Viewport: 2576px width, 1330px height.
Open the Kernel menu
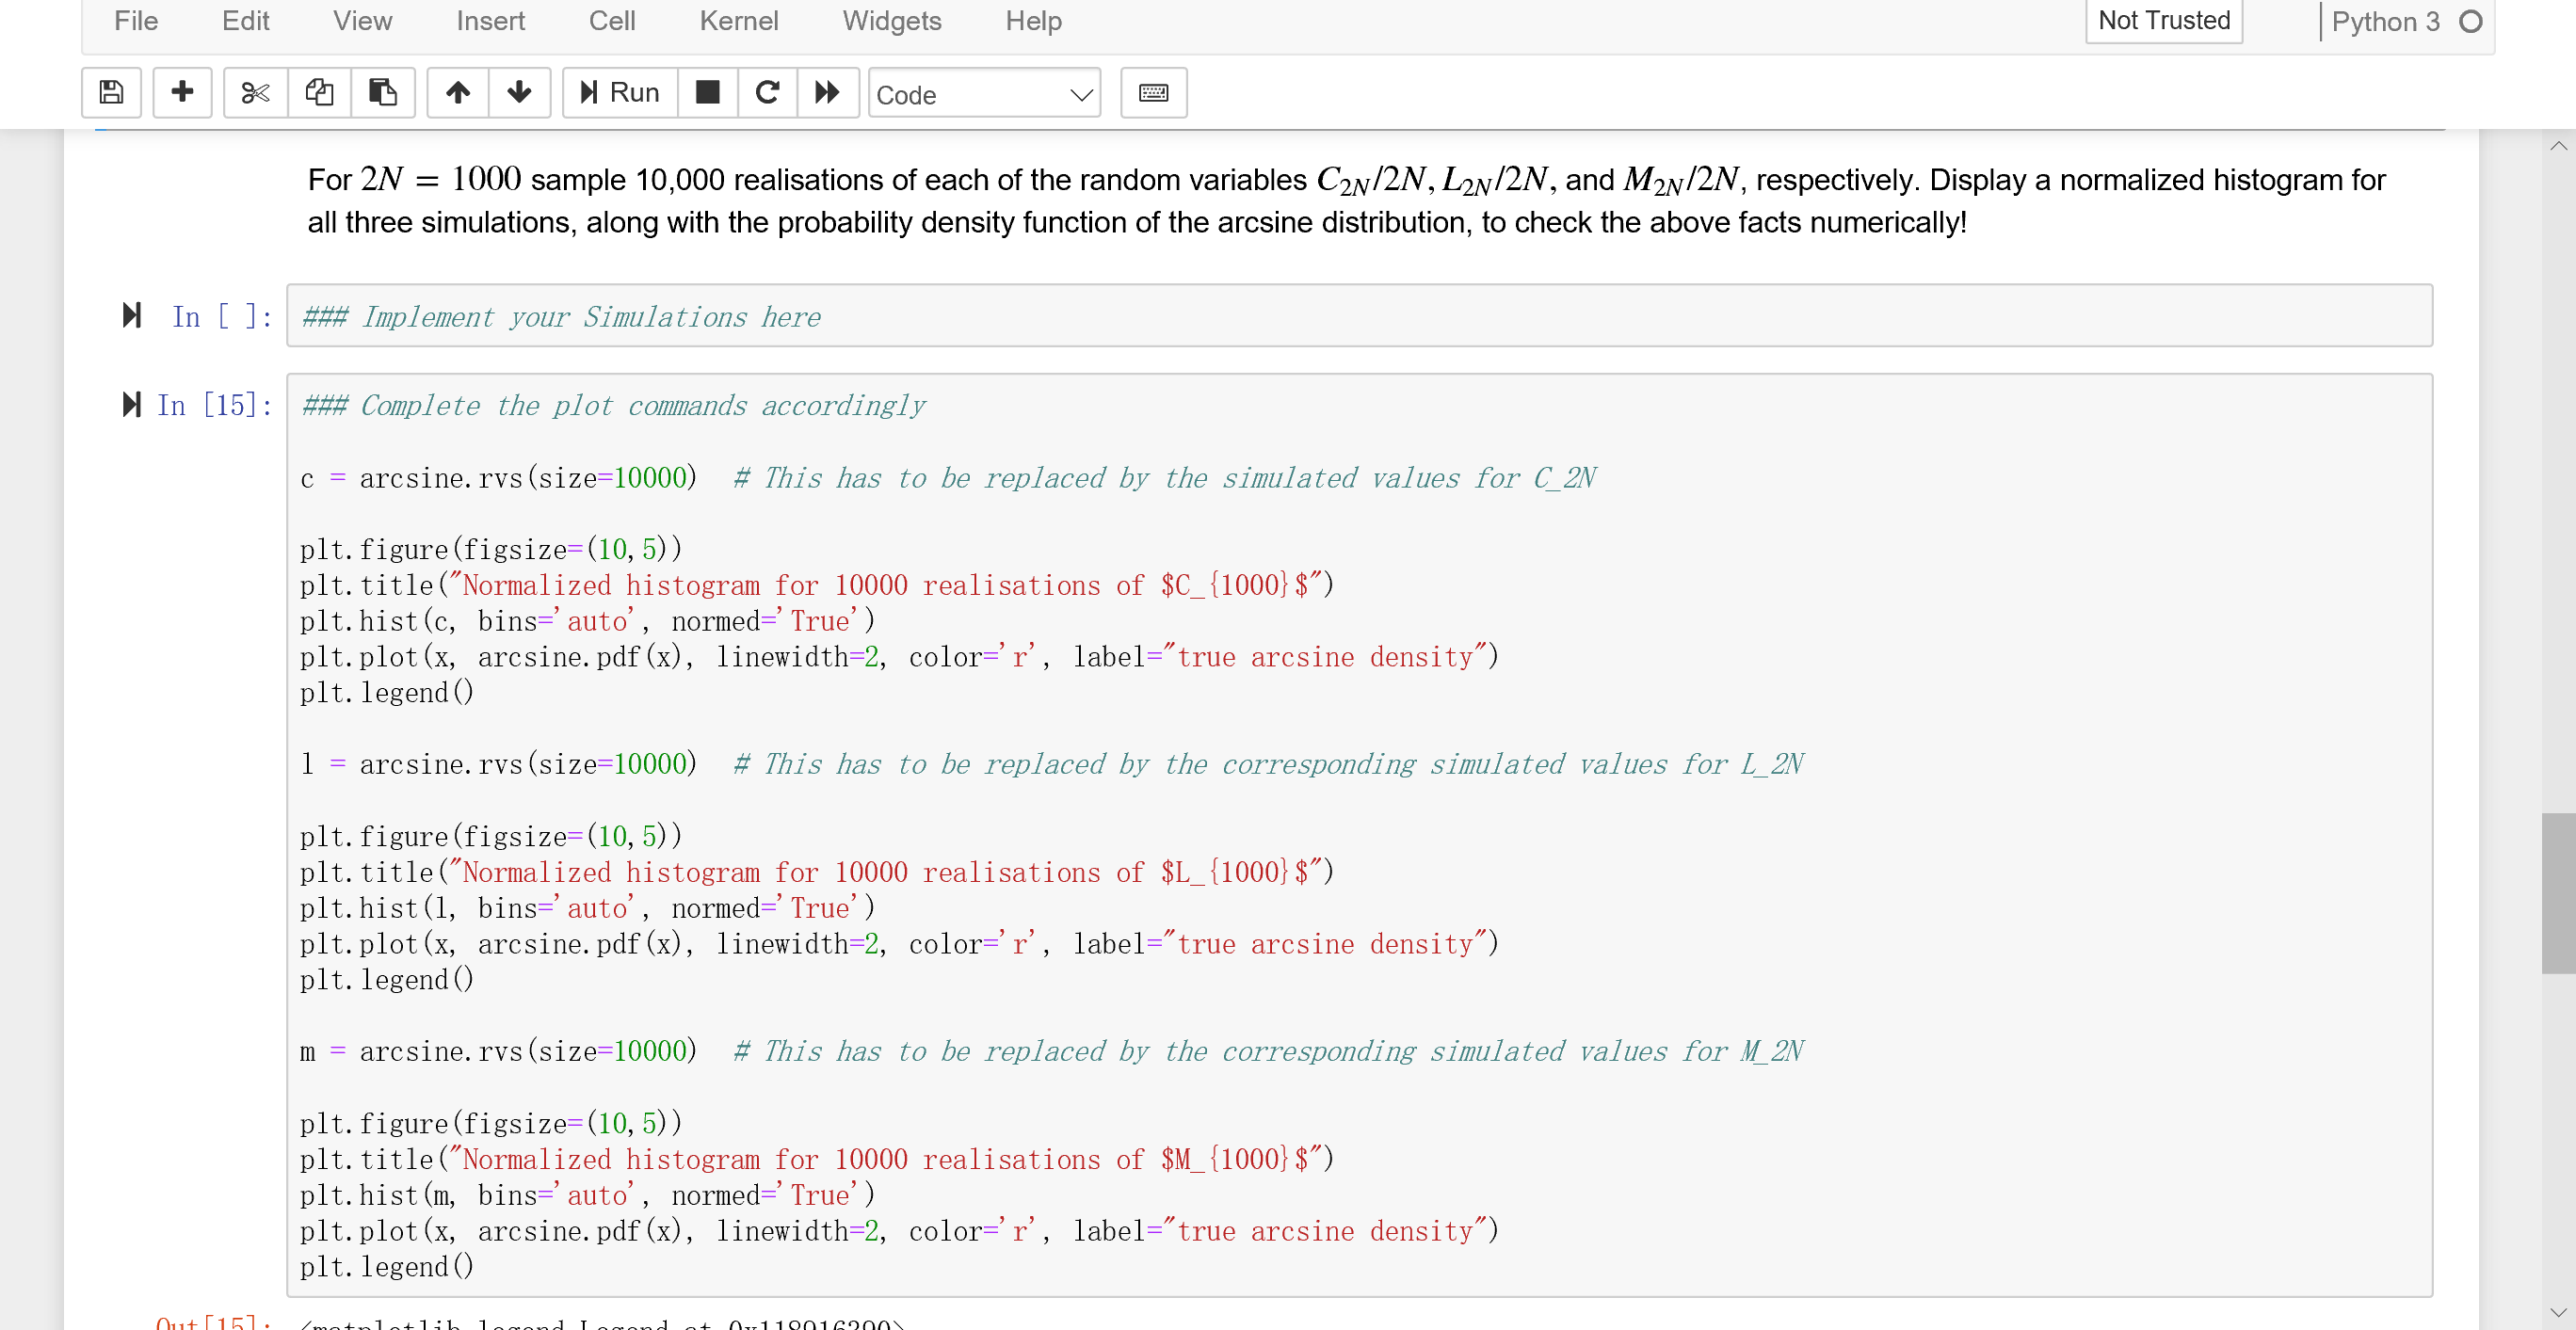pyautogui.click(x=739, y=21)
